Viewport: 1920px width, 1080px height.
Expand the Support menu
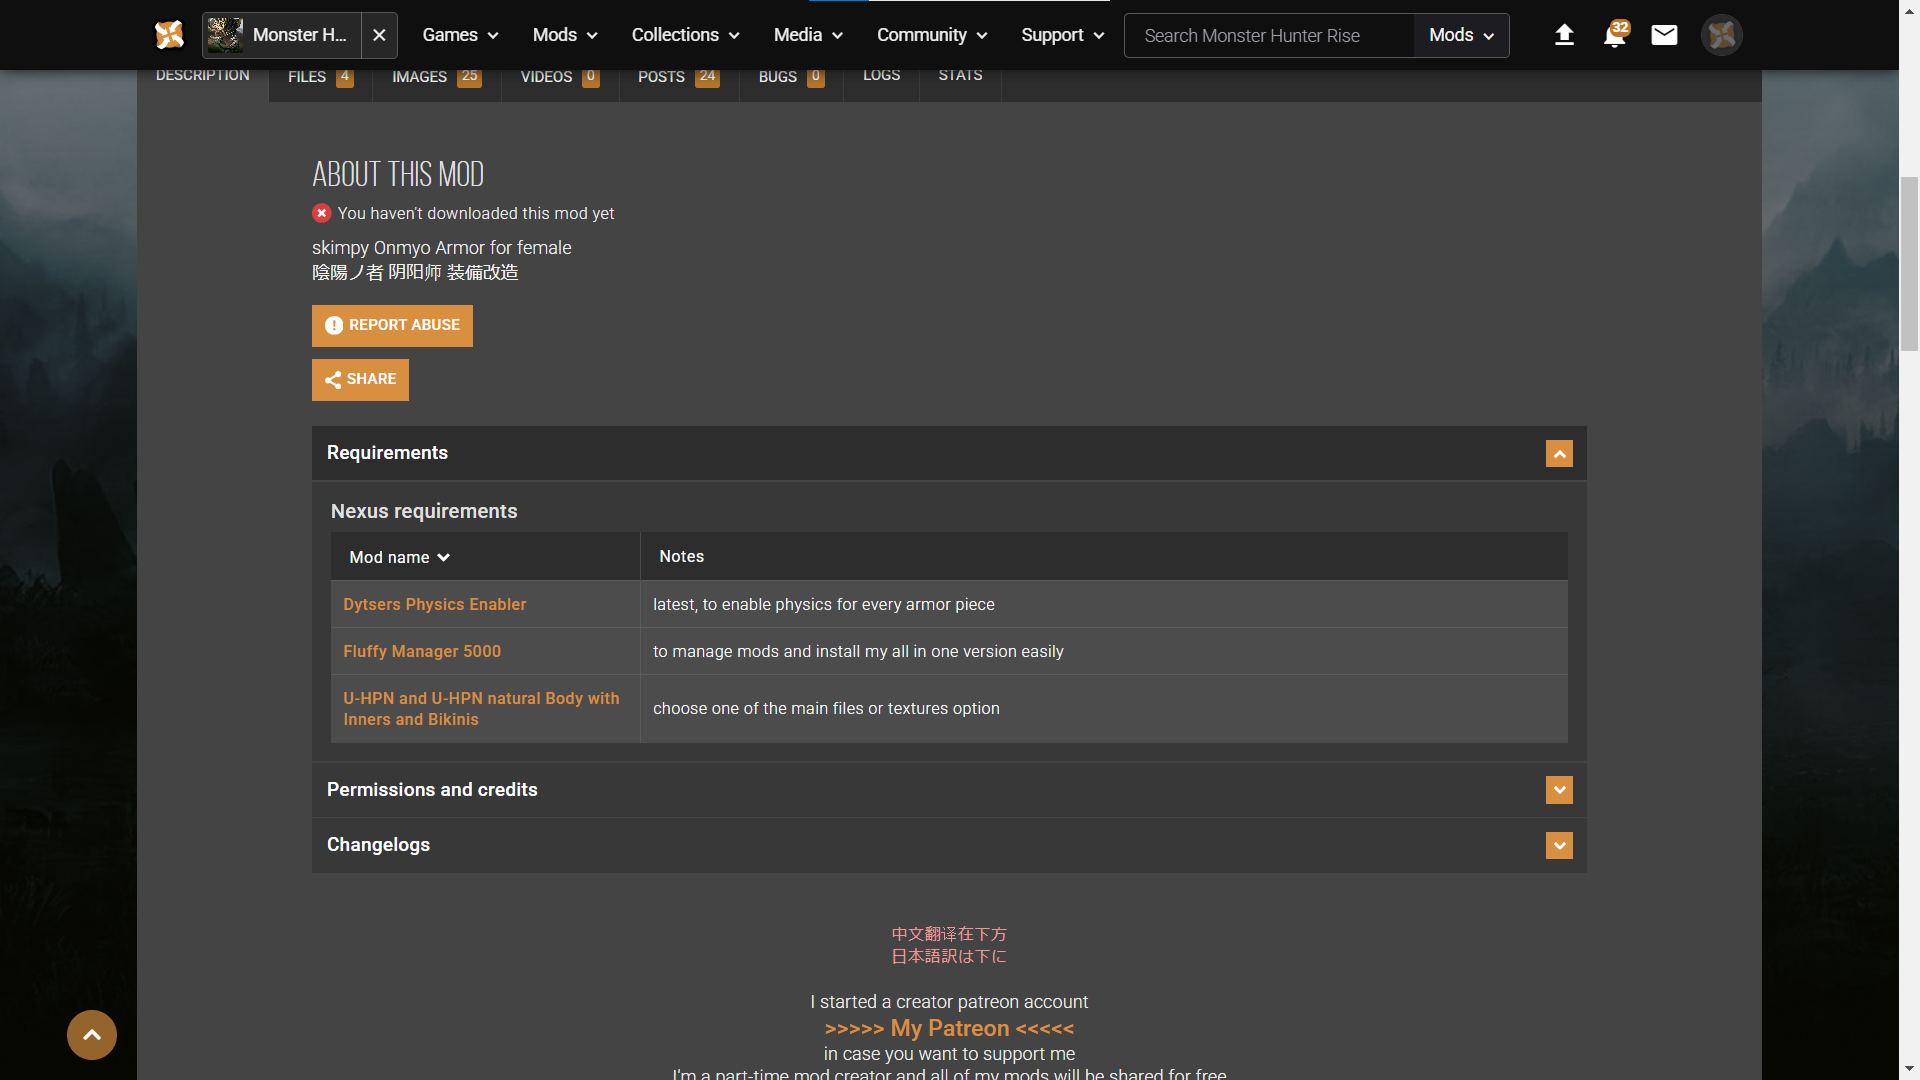click(1062, 35)
